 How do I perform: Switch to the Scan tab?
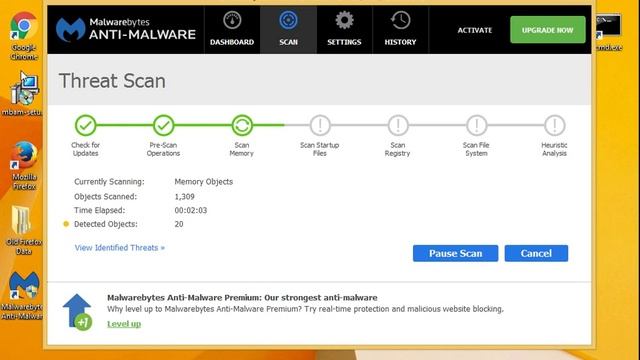(x=288, y=29)
